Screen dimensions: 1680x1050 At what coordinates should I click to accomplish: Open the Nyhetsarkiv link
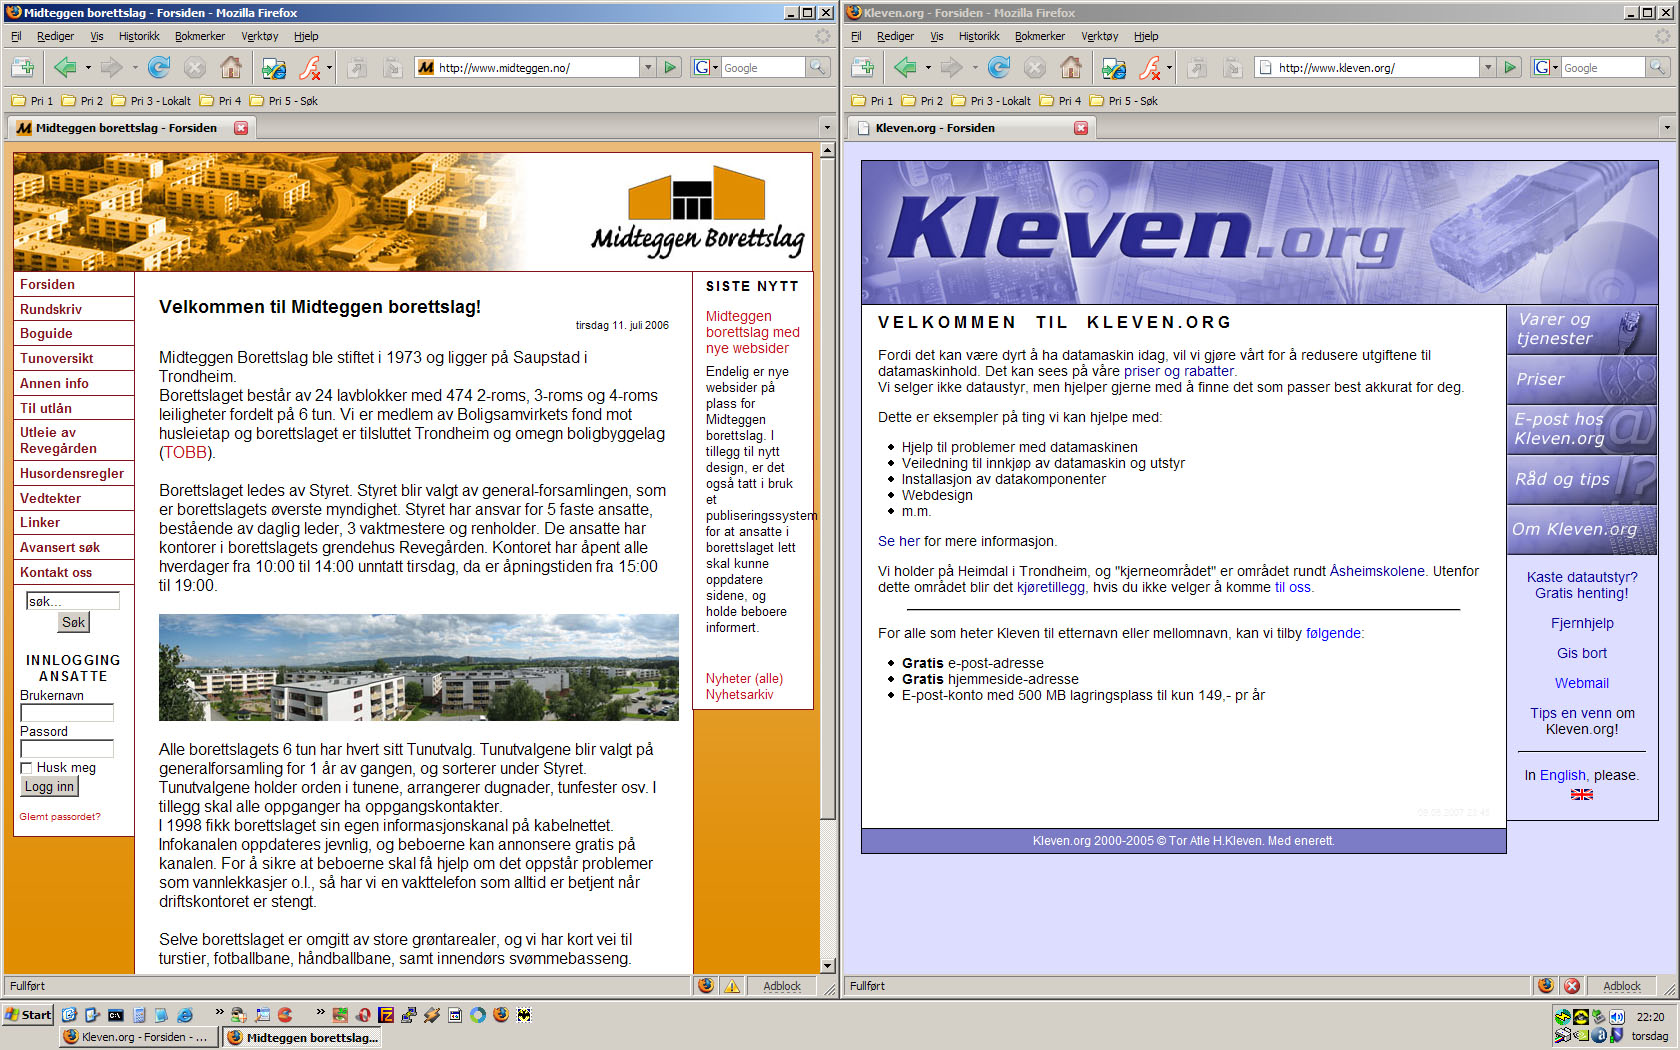pos(739,695)
